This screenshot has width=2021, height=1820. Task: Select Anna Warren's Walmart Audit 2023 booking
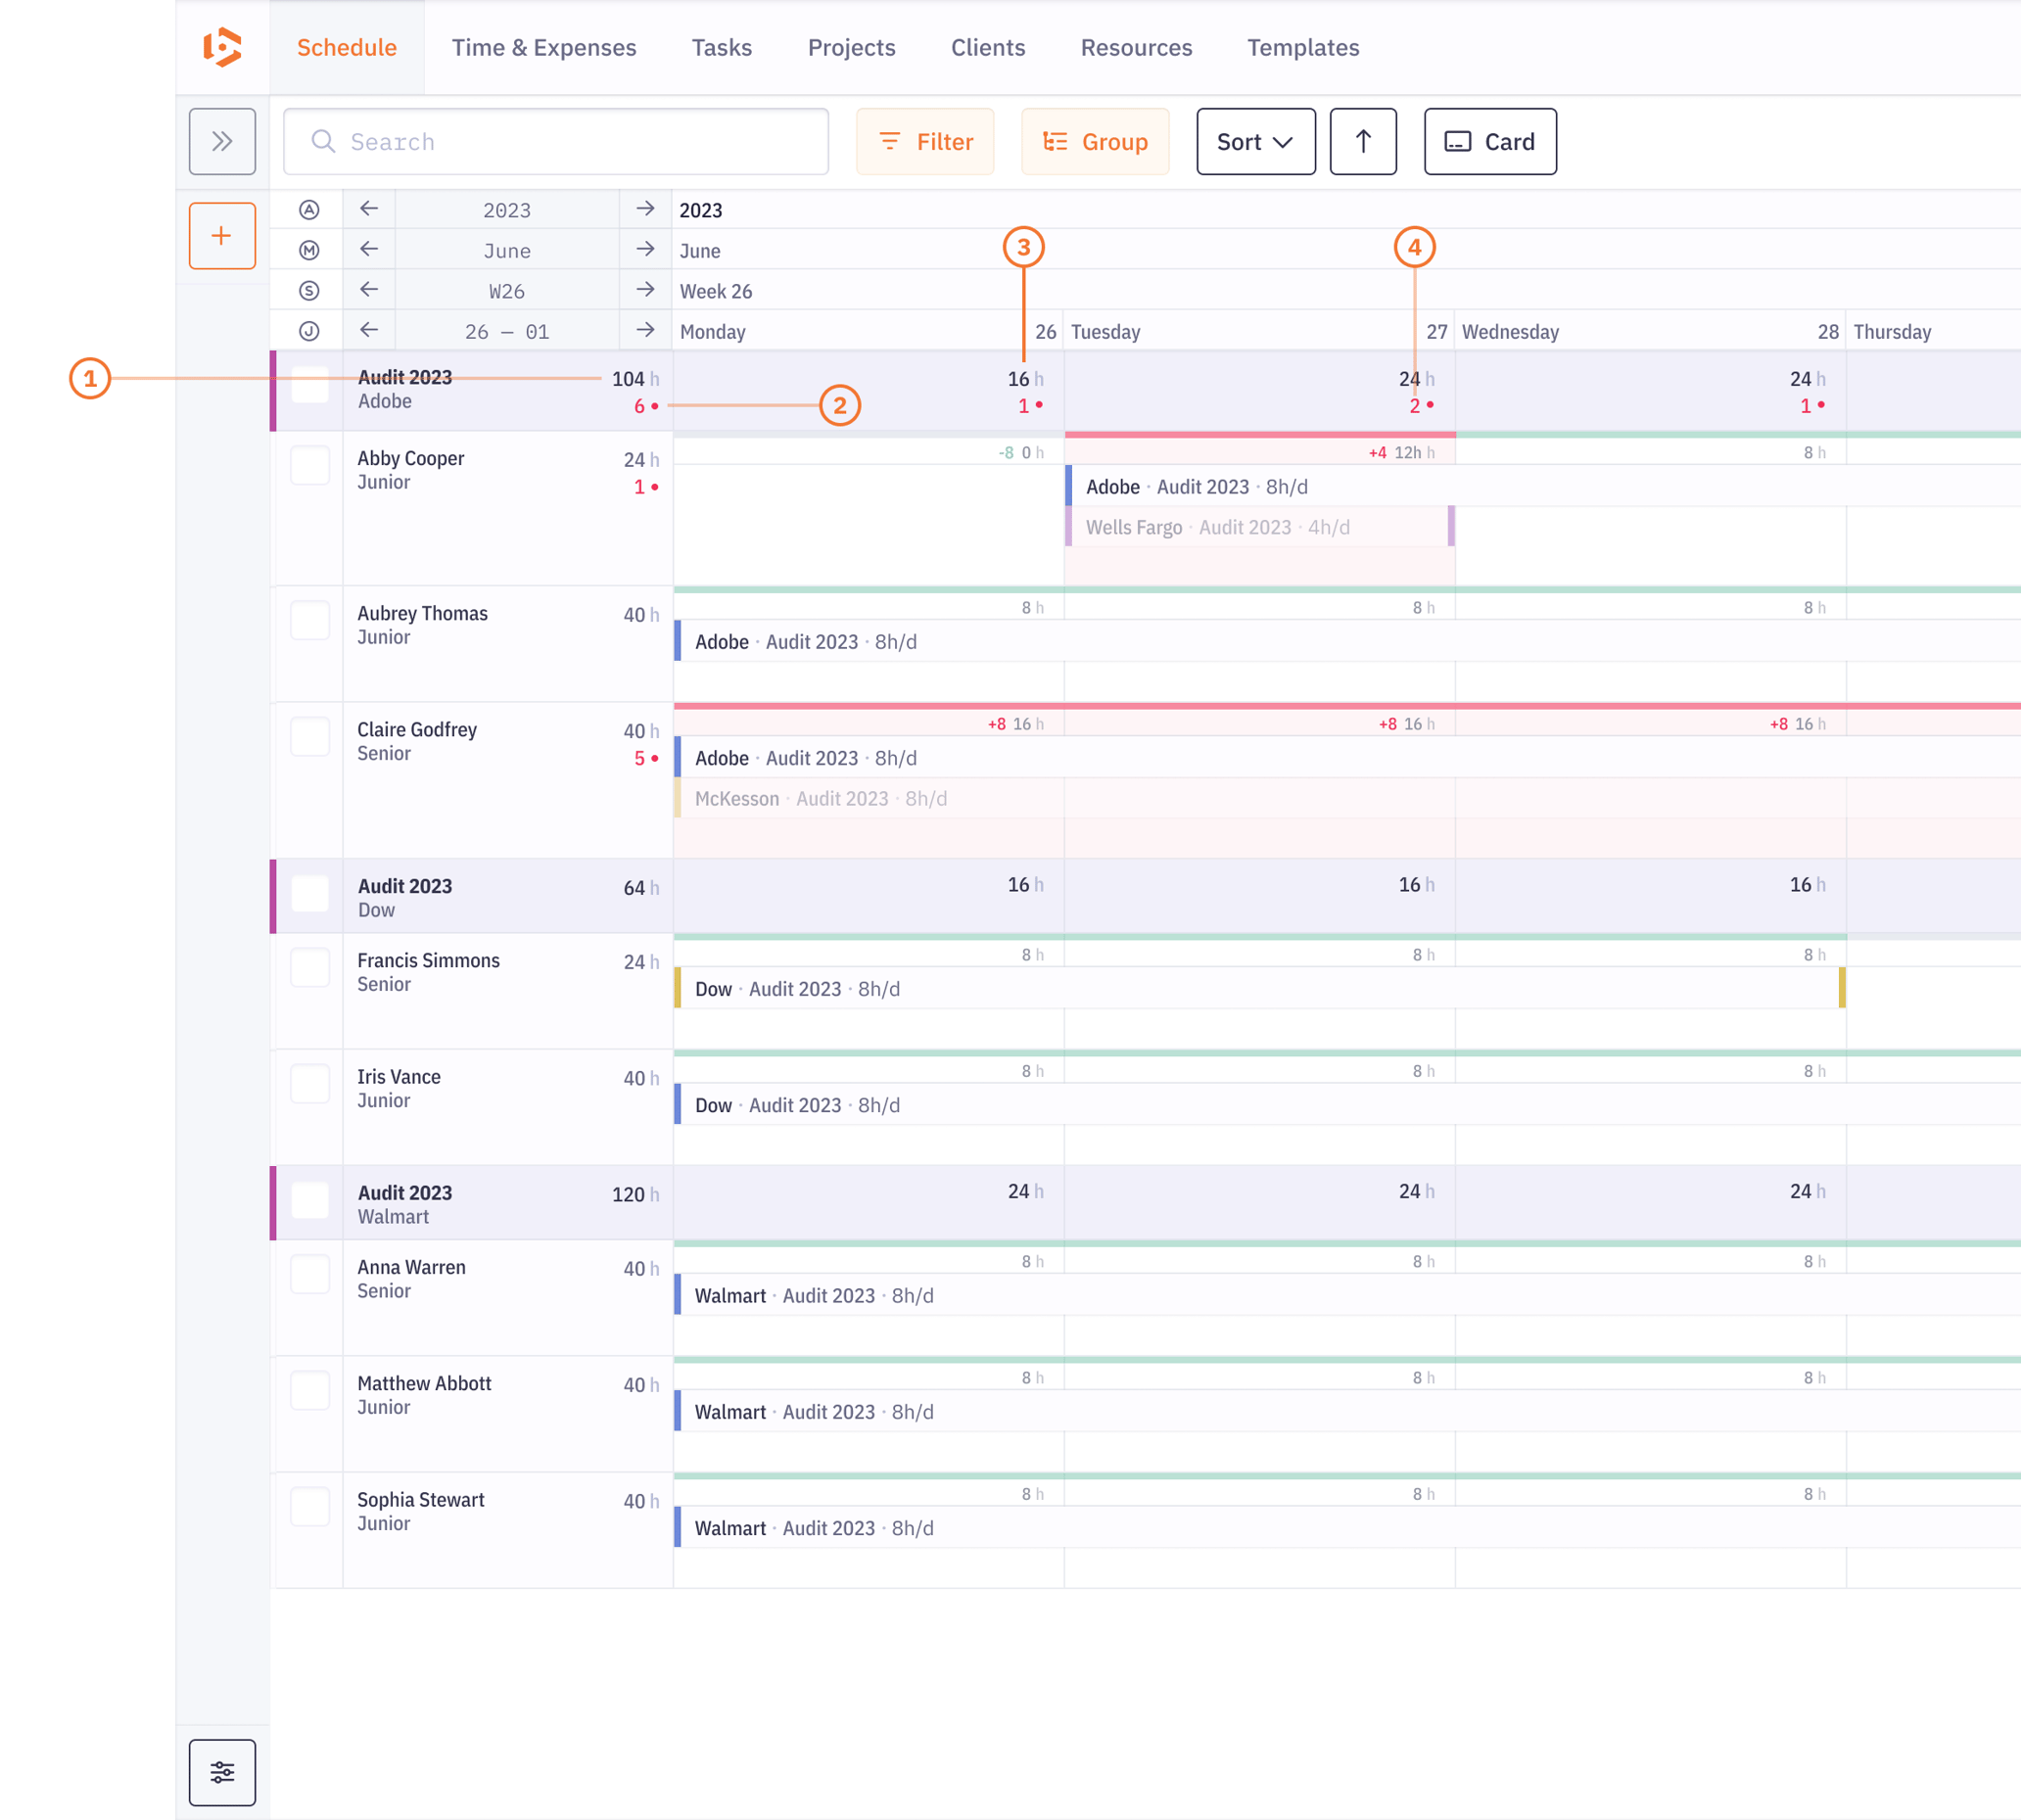1347,1295
